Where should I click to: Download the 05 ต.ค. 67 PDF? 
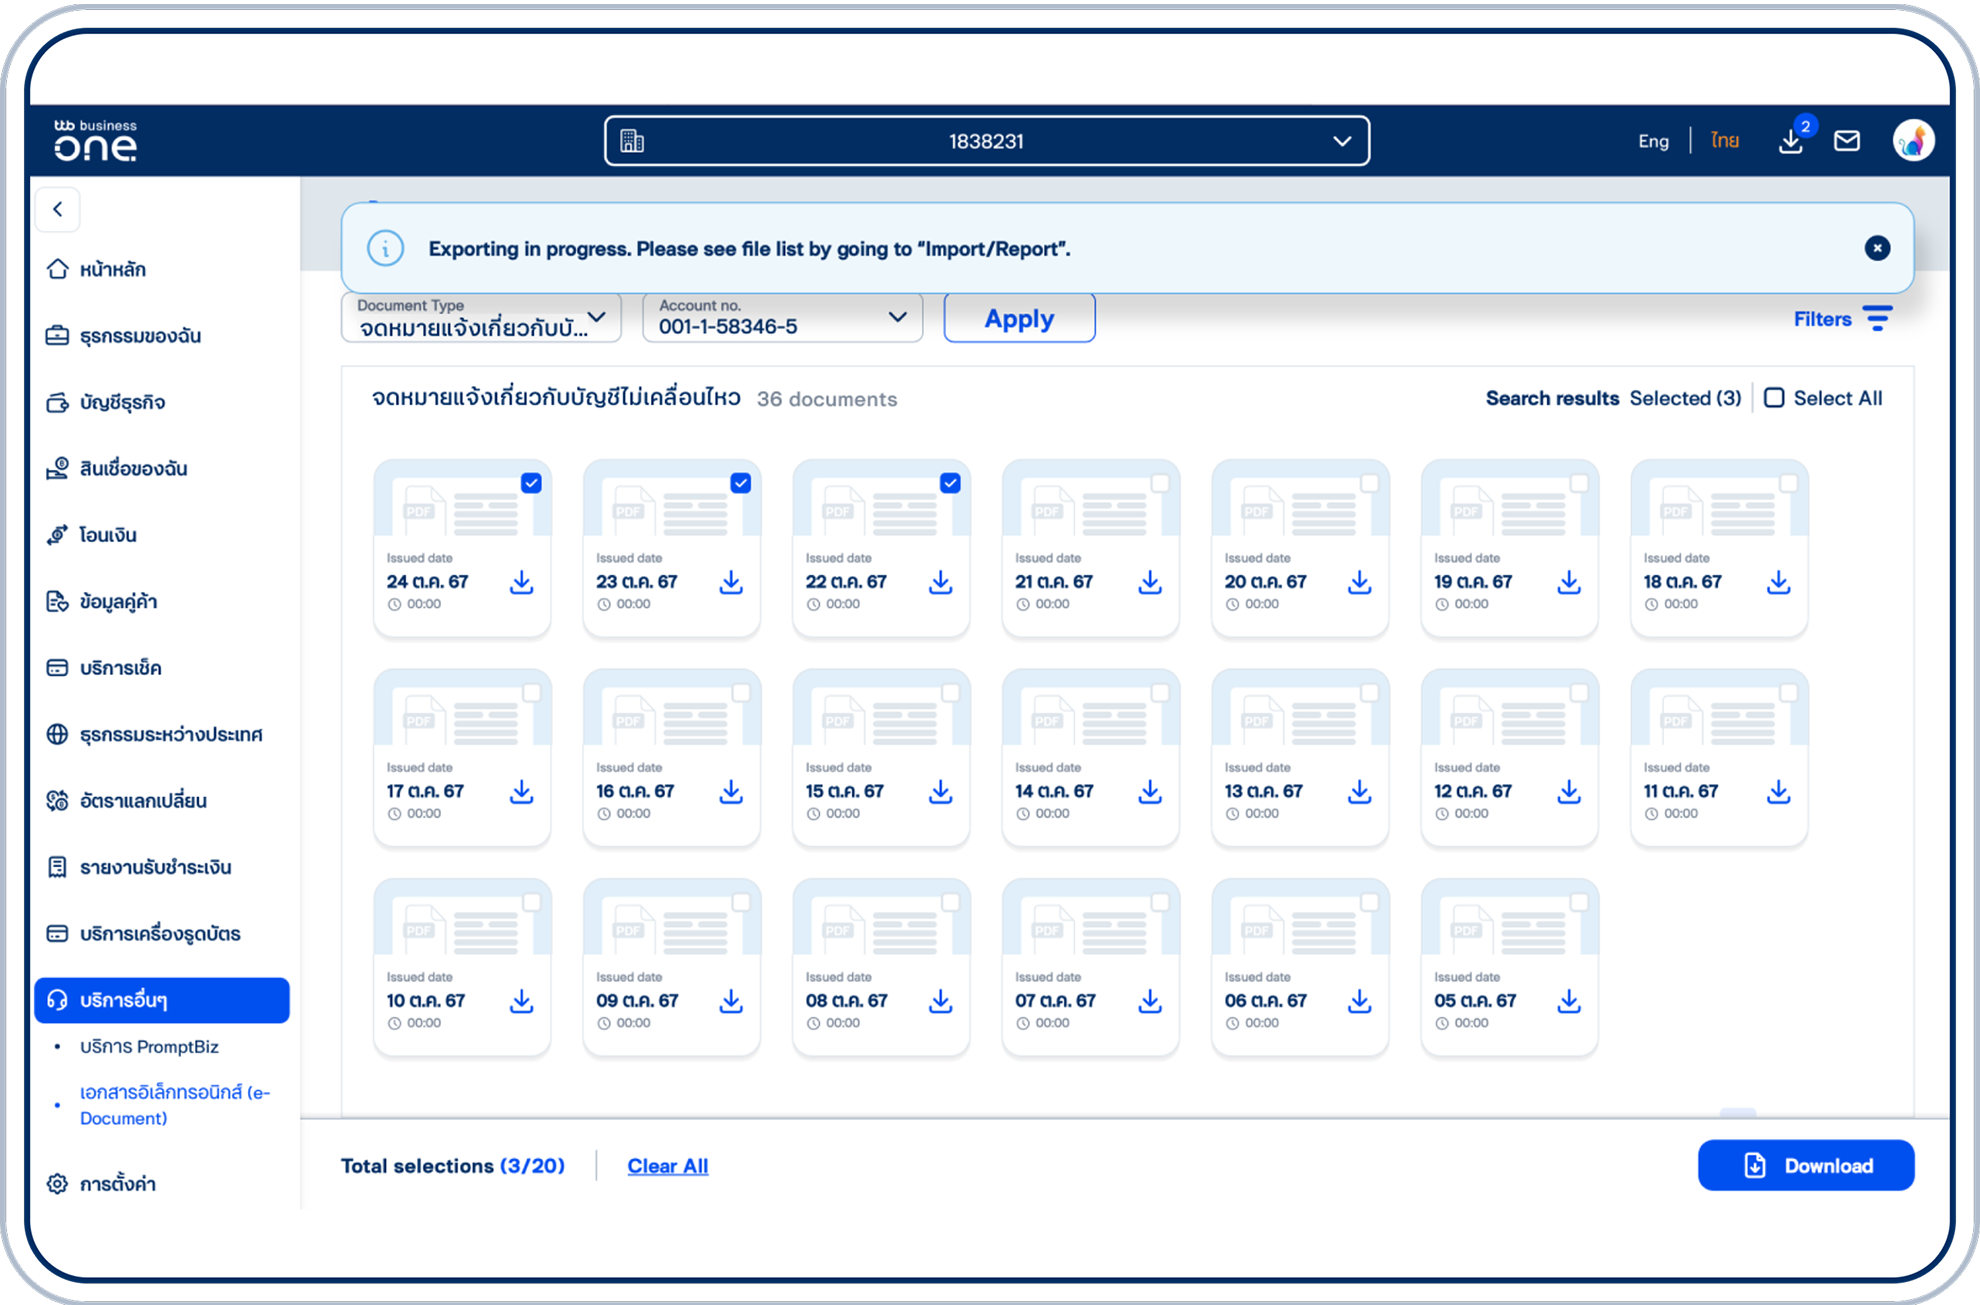coord(1568,1002)
